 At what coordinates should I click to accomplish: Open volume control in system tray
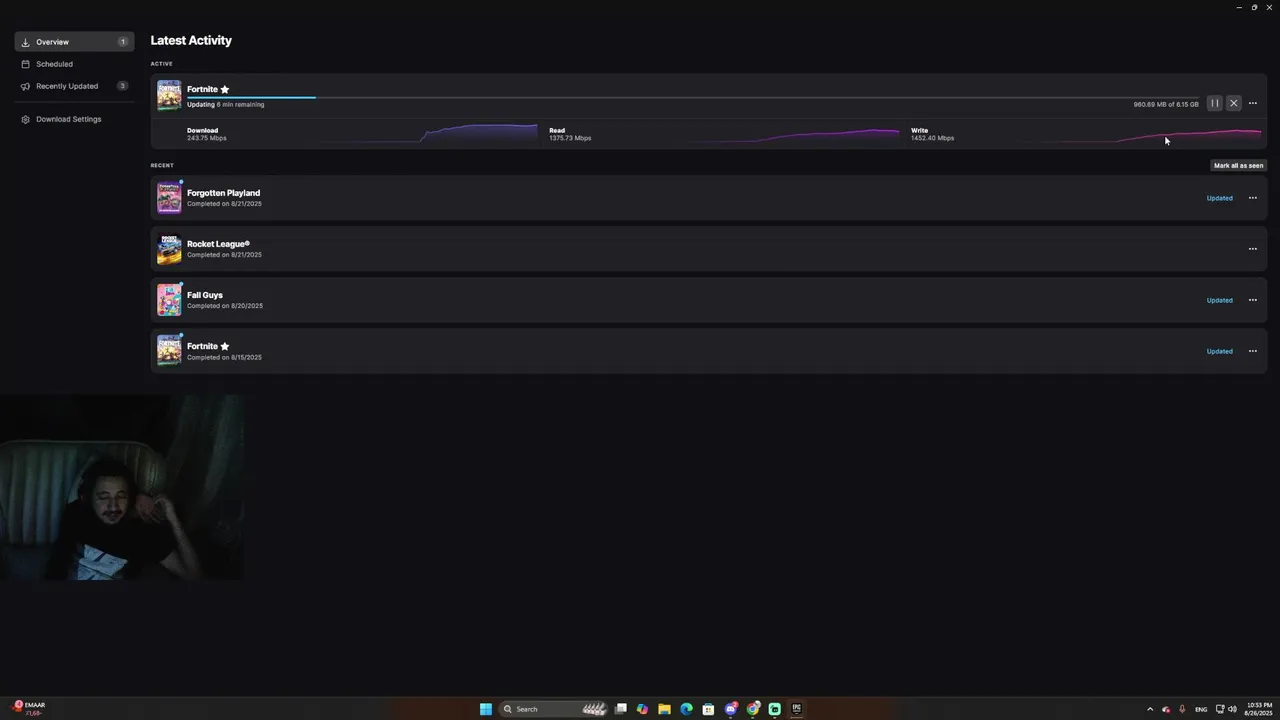tap(1232, 709)
